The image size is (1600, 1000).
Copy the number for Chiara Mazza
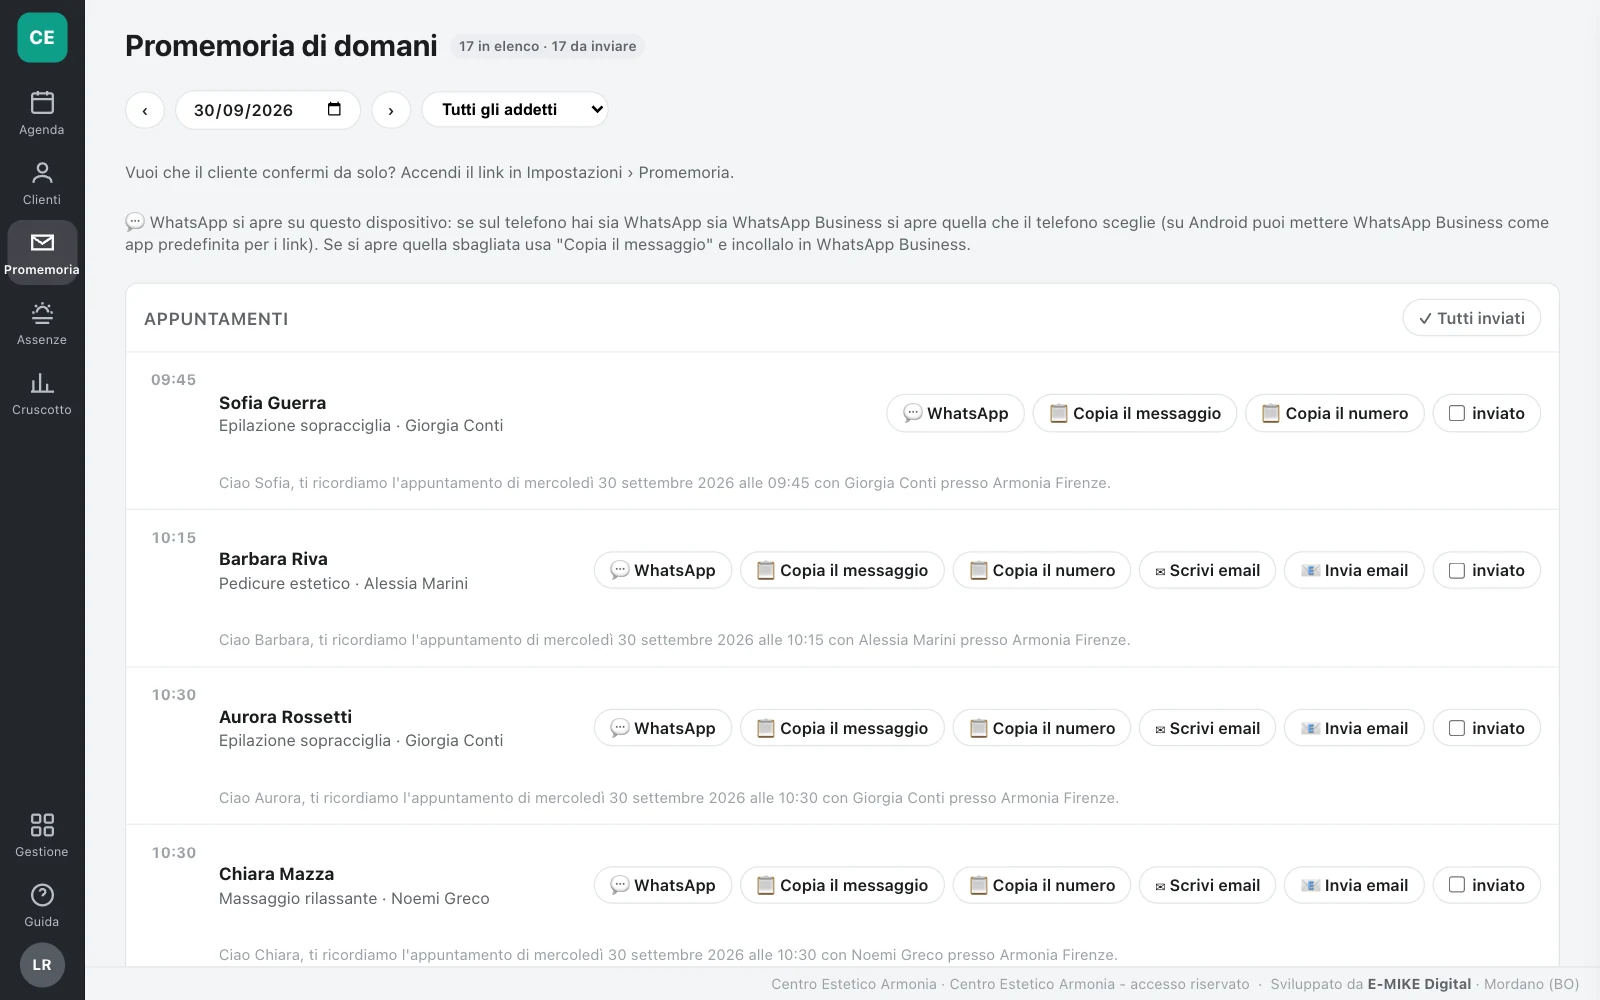pos(1041,885)
